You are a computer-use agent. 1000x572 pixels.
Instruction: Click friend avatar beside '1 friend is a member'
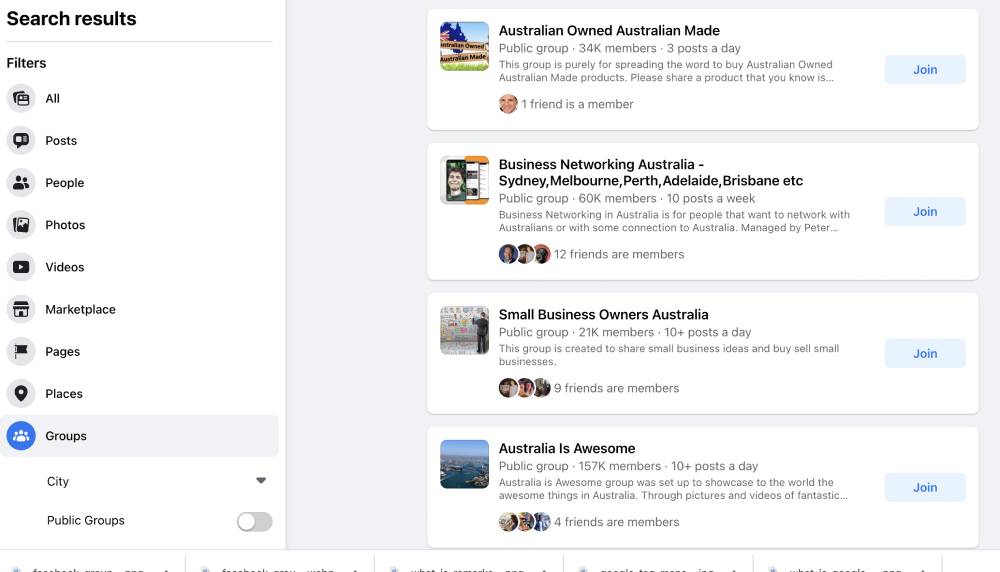tap(508, 104)
